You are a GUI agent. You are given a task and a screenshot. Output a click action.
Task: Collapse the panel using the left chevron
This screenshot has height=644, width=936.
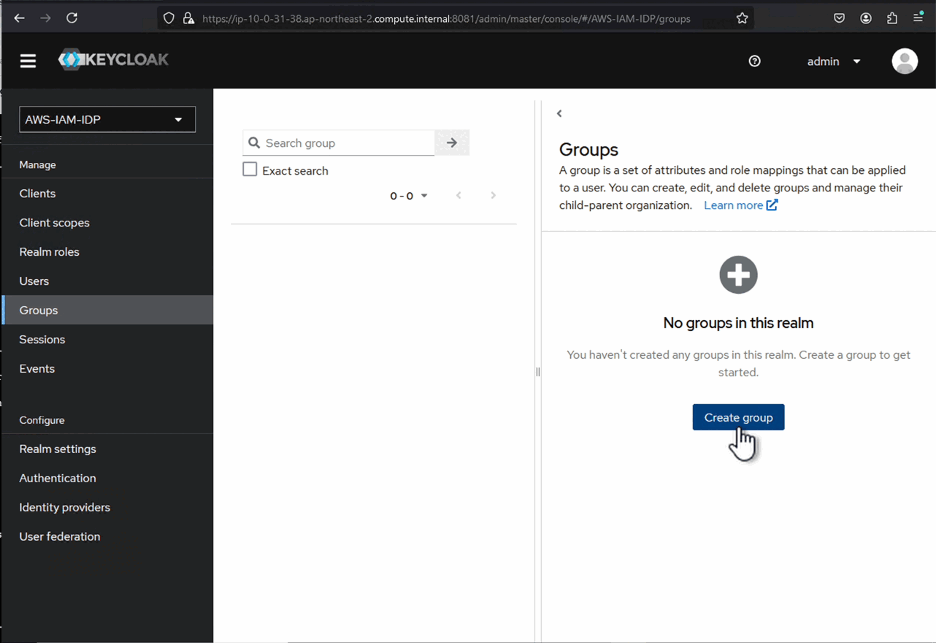pyautogui.click(x=559, y=113)
